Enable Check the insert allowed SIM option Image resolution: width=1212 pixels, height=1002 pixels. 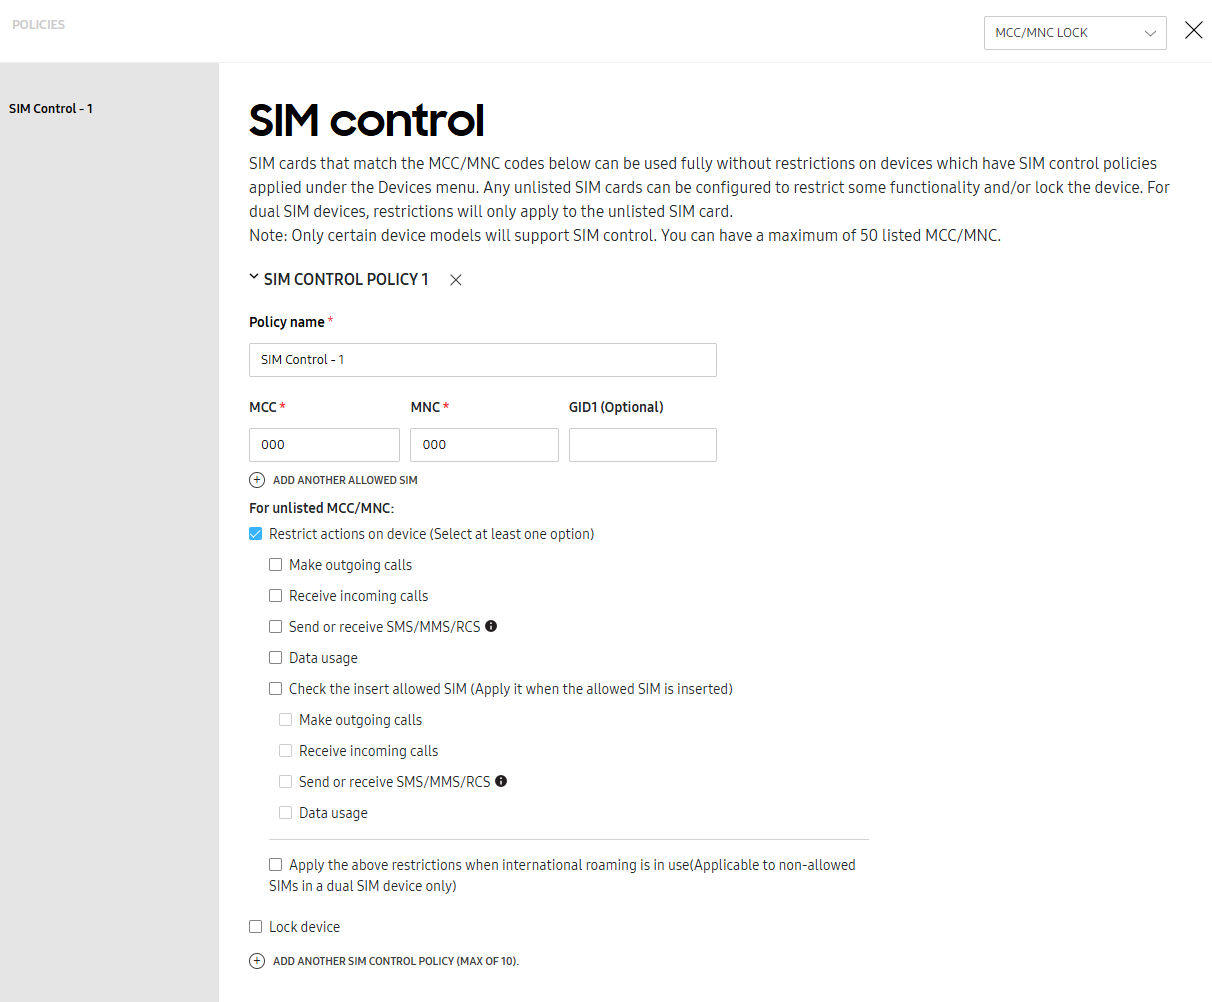click(276, 688)
